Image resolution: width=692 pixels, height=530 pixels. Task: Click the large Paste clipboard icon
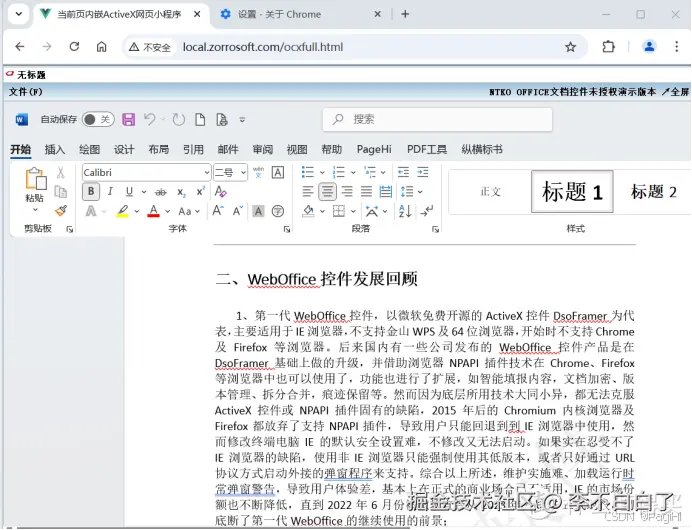pyautogui.click(x=36, y=179)
